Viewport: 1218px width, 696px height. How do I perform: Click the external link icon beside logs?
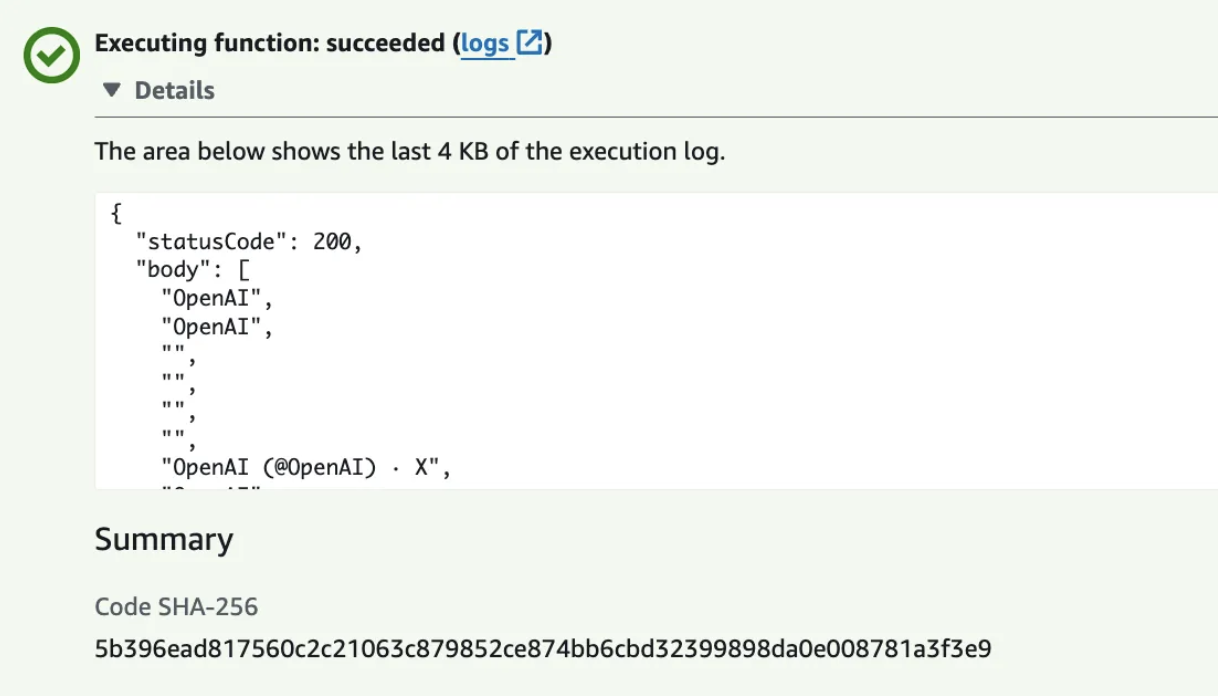pyautogui.click(x=530, y=44)
